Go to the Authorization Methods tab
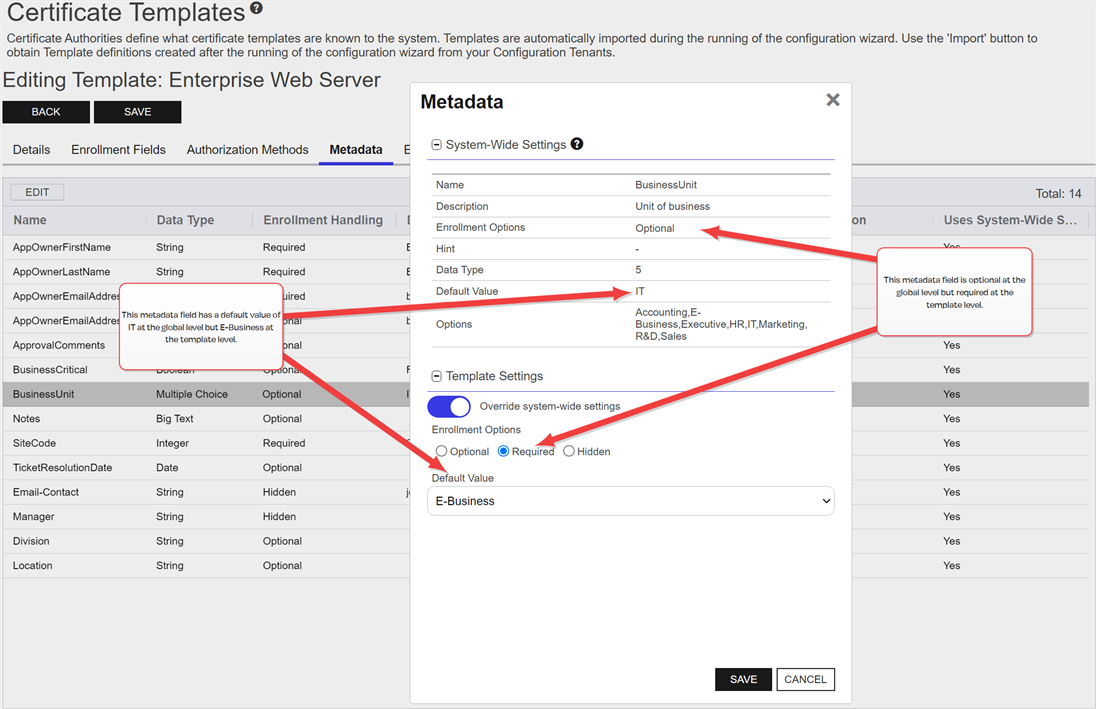1096x709 pixels. tap(247, 150)
